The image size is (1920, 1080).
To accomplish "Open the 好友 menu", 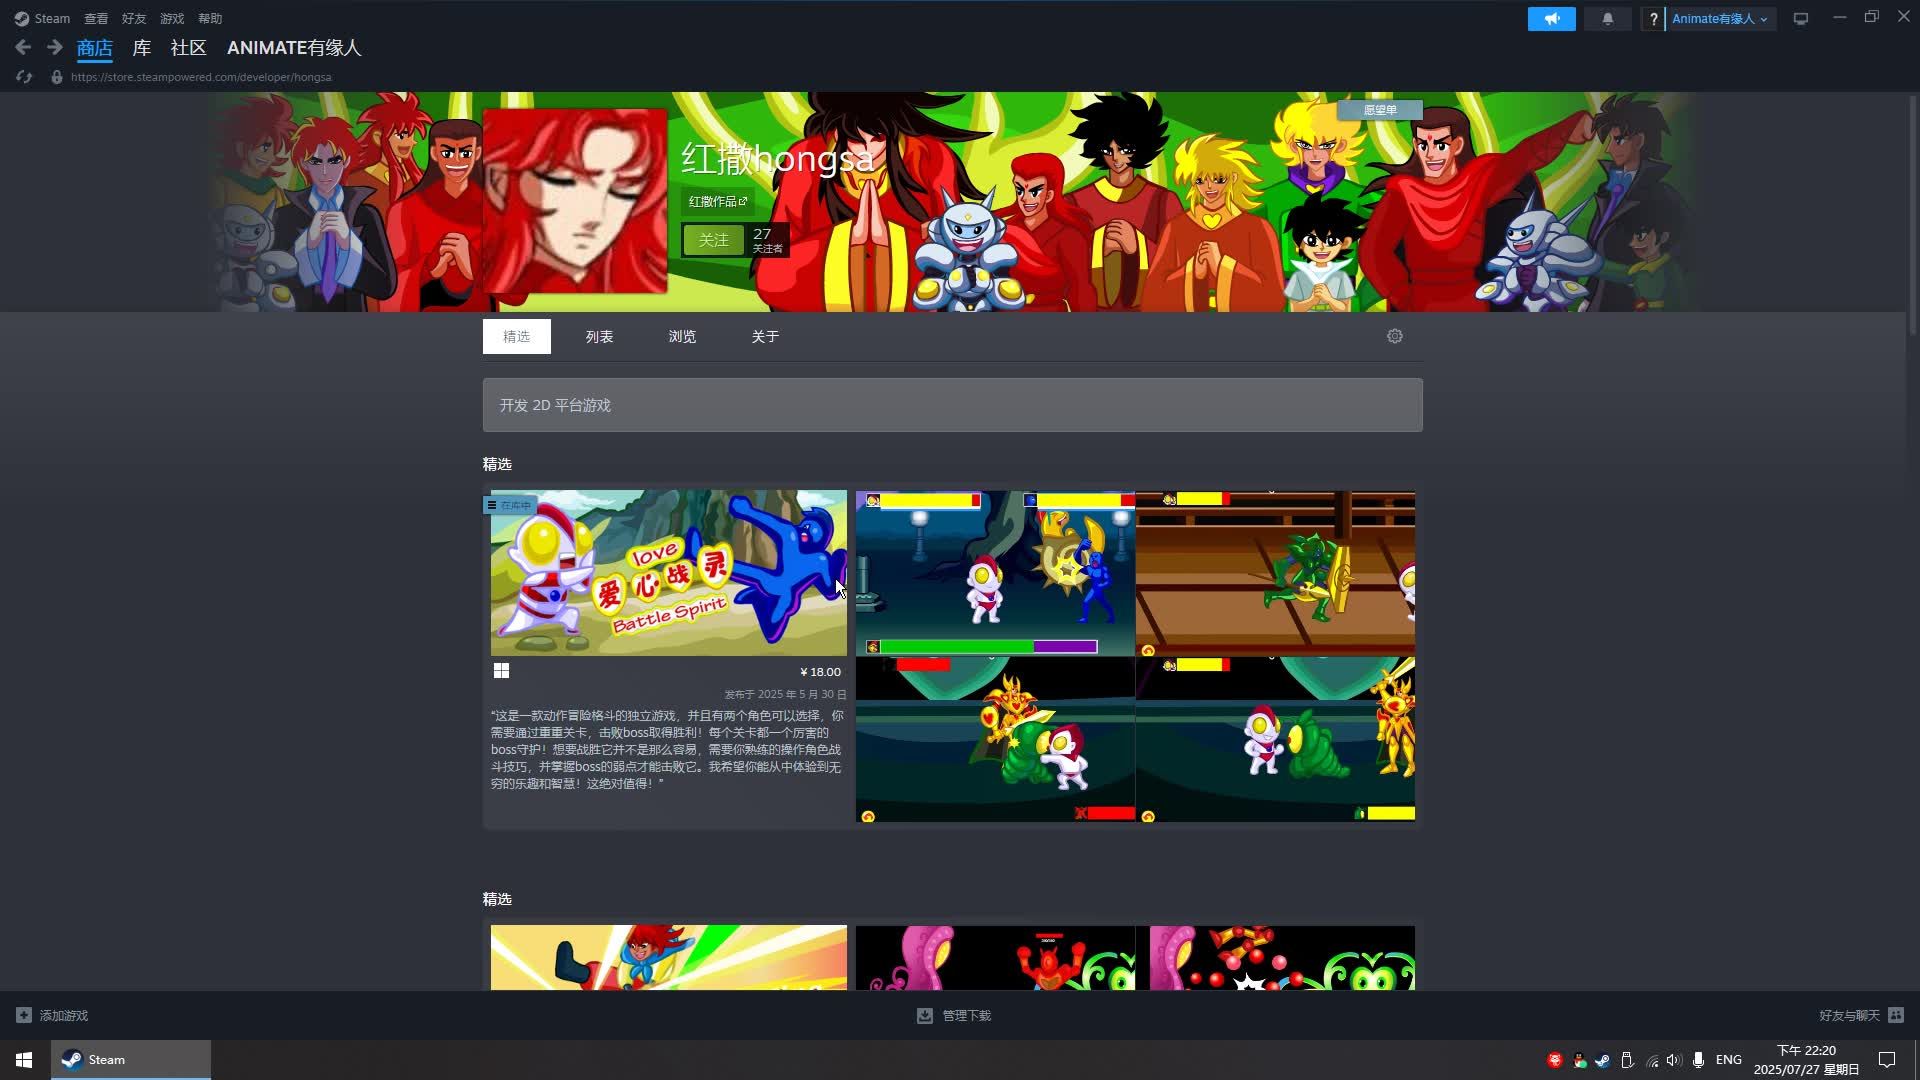I will pyautogui.click(x=134, y=19).
